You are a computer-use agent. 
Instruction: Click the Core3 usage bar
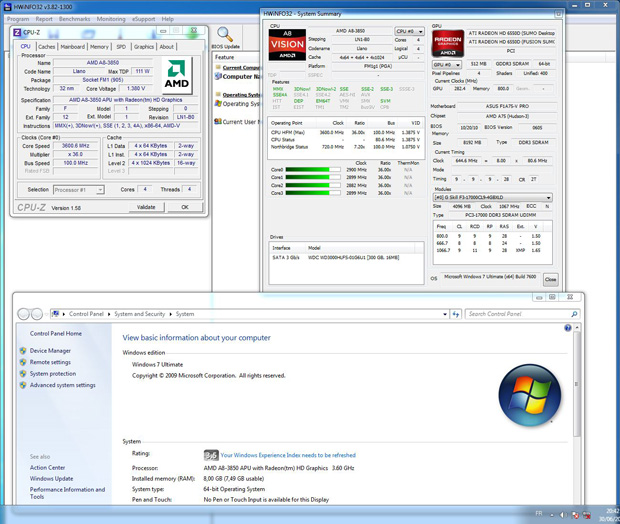pyautogui.click(x=313, y=193)
